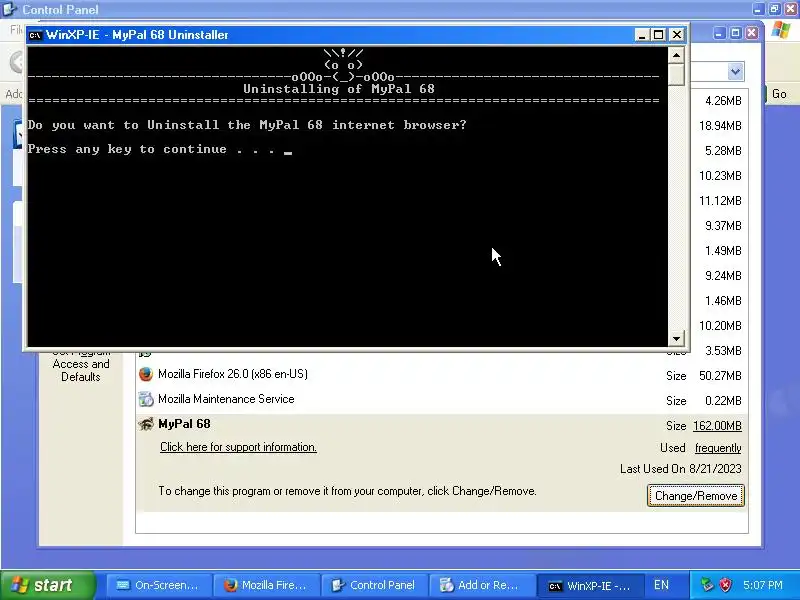Click the 162.00MB size link
This screenshot has height=600, width=800.
click(717, 426)
